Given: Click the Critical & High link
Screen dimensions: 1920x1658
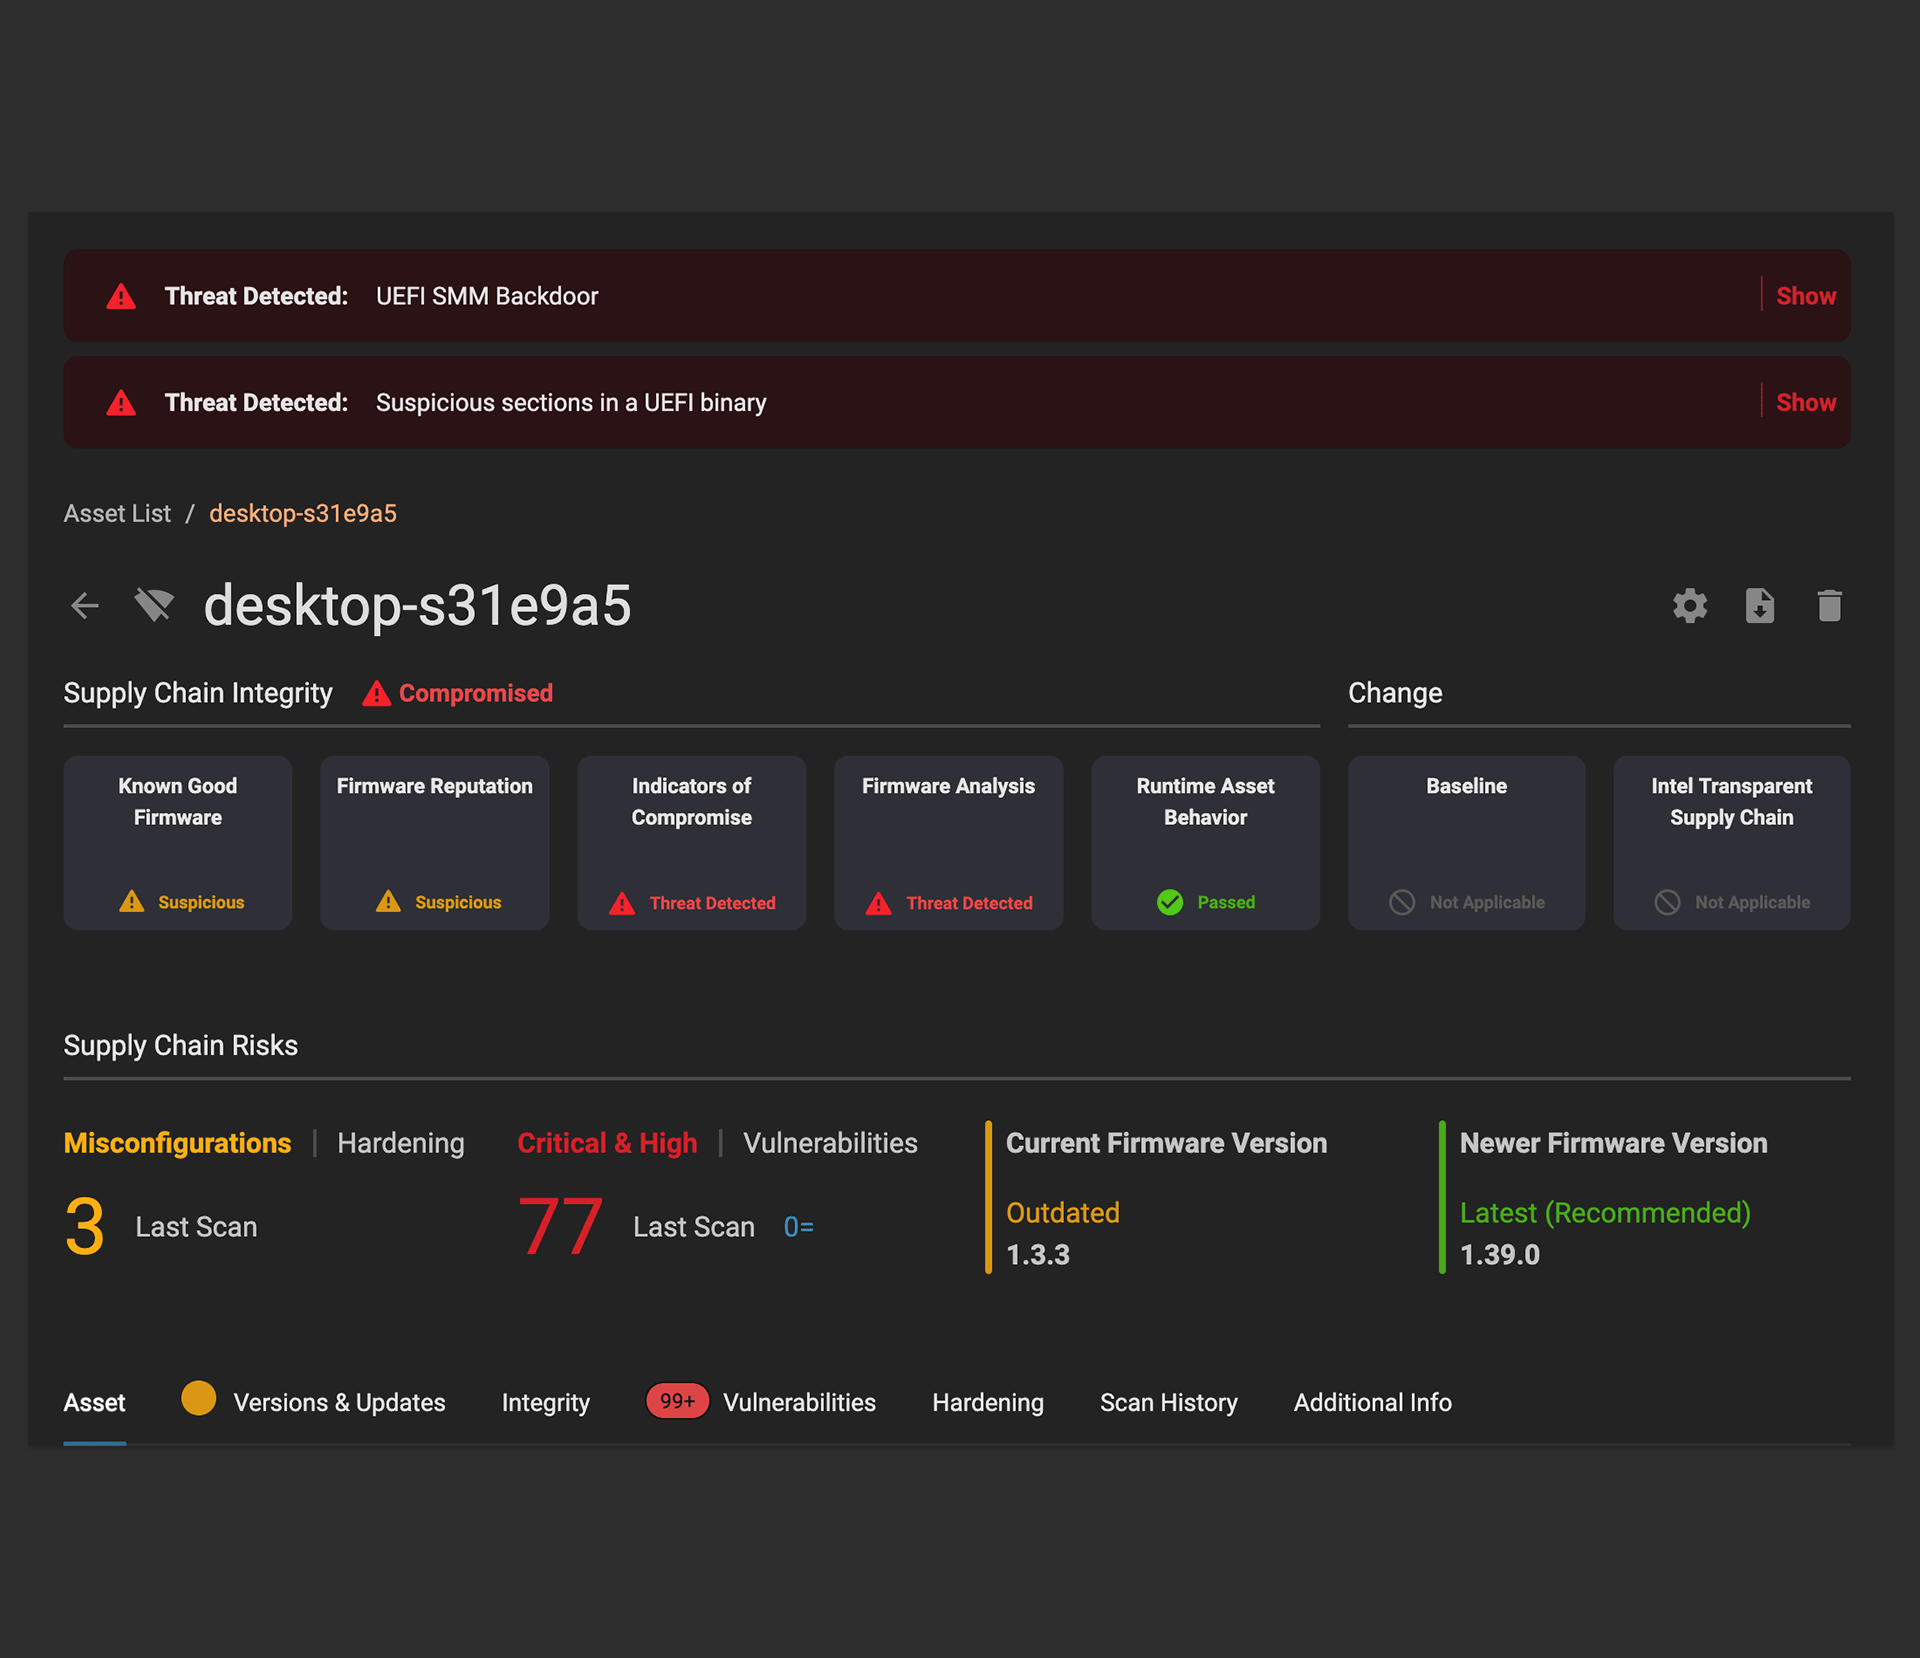Looking at the screenshot, I should (x=607, y=1143).
